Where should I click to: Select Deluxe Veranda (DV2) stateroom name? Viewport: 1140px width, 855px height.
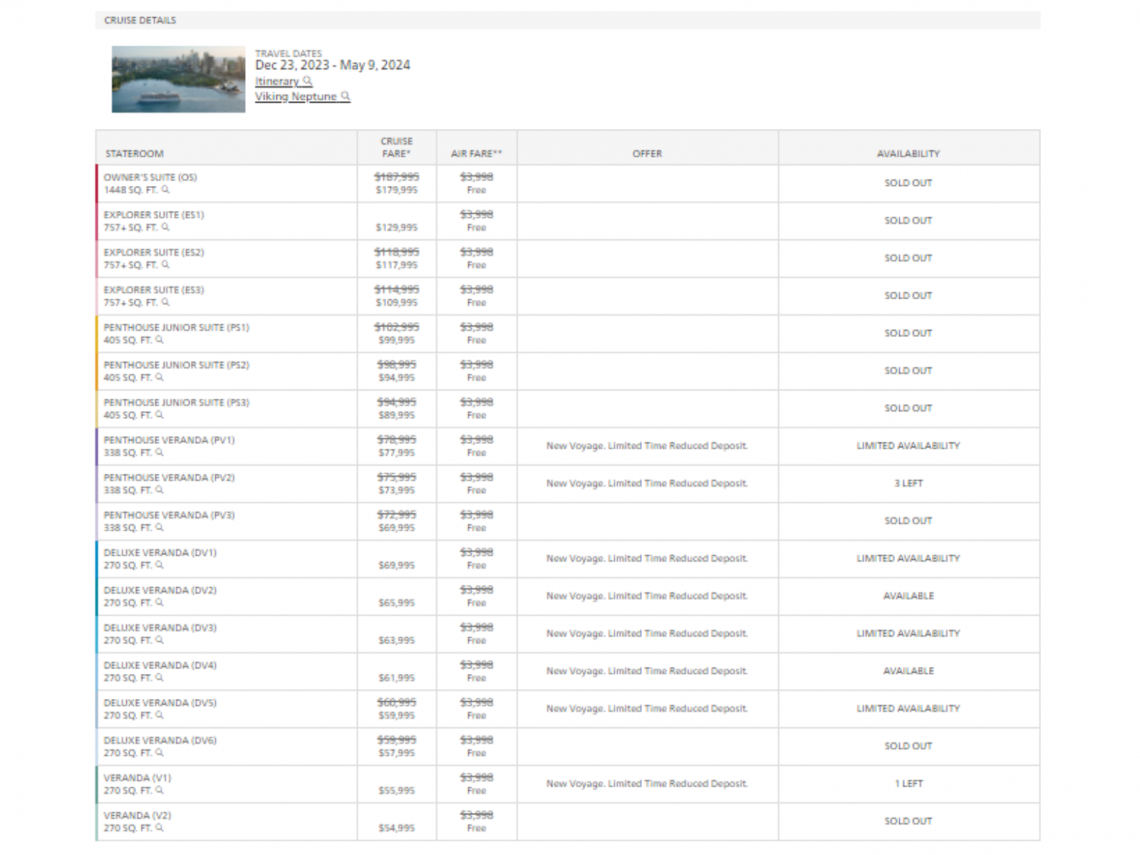pyautogui.click(x=160, y=590)
